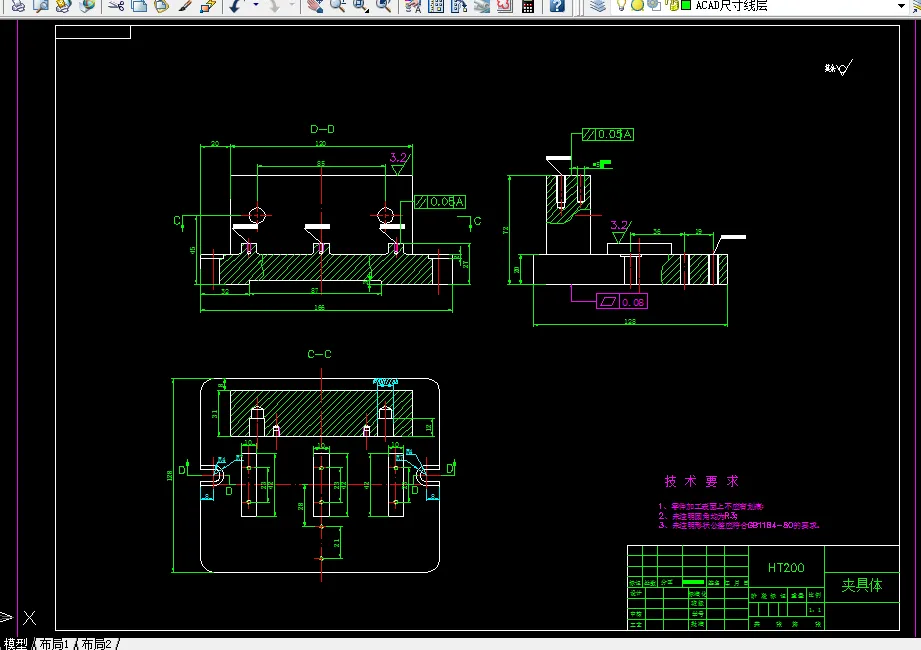Select the Zoom Window tool
Viewport: 921px width, 650px height.
pyautogui.click(x=361, y=6)
